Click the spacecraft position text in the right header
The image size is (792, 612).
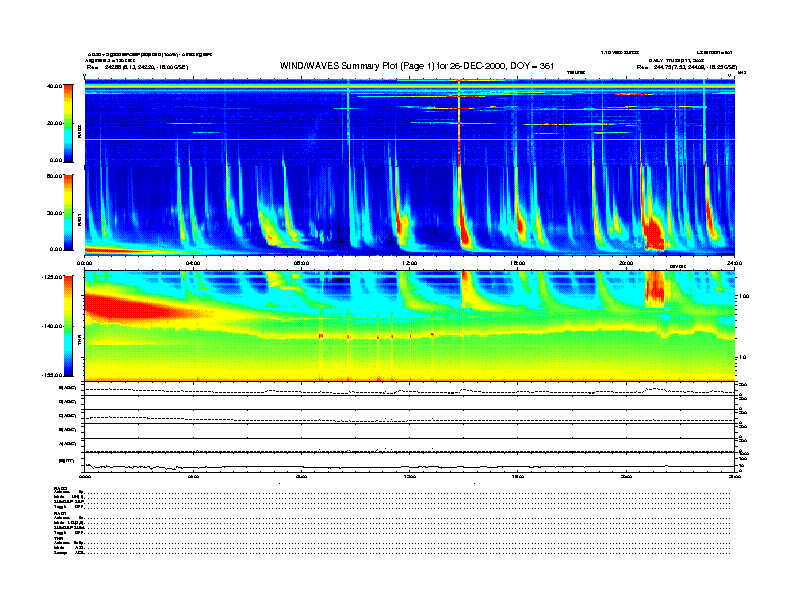click(687, 67)
